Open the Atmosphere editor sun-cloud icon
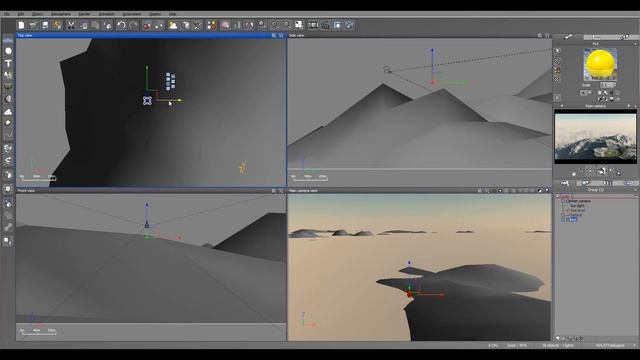640x360 pixels. coord(173,25)
